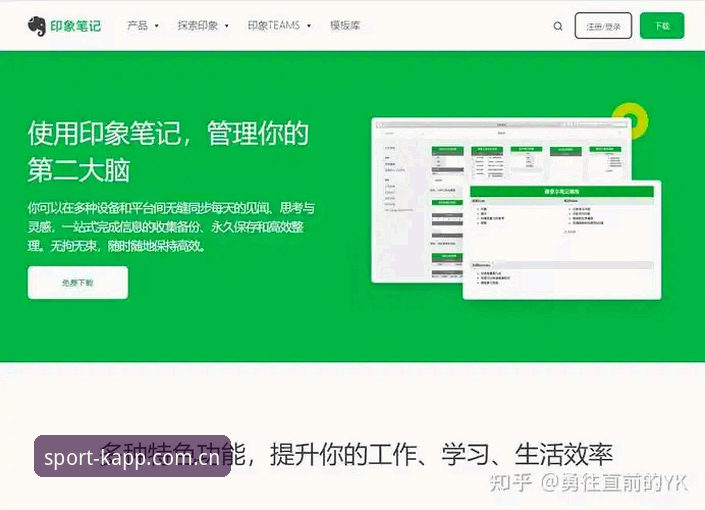Open the search magnifier icon
Screen dimensions: 705x510
pyautogui.click(x=558, y=26)
